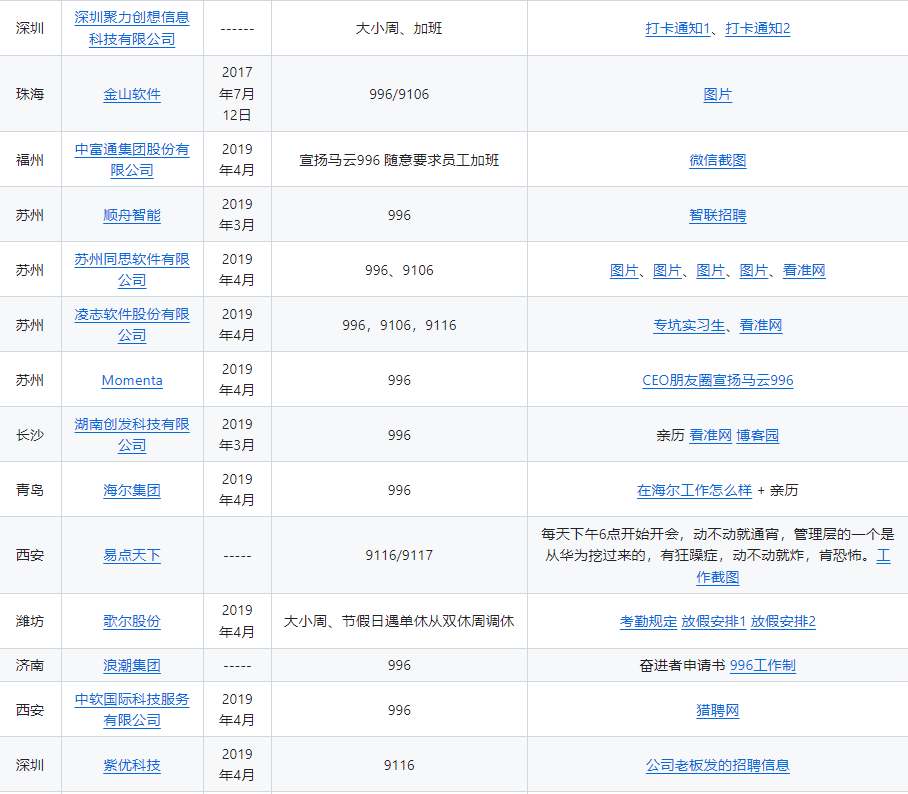Open the 996工作制 link
The height and width of the screenshot is (794, 908).
click(x=763, y=665)
